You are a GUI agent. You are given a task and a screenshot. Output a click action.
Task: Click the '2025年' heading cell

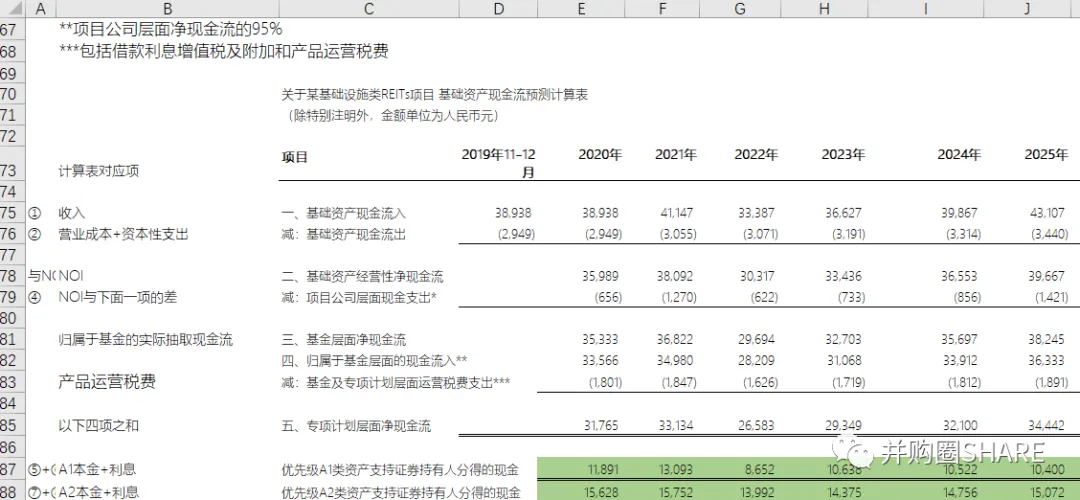tap(1046, 156)
